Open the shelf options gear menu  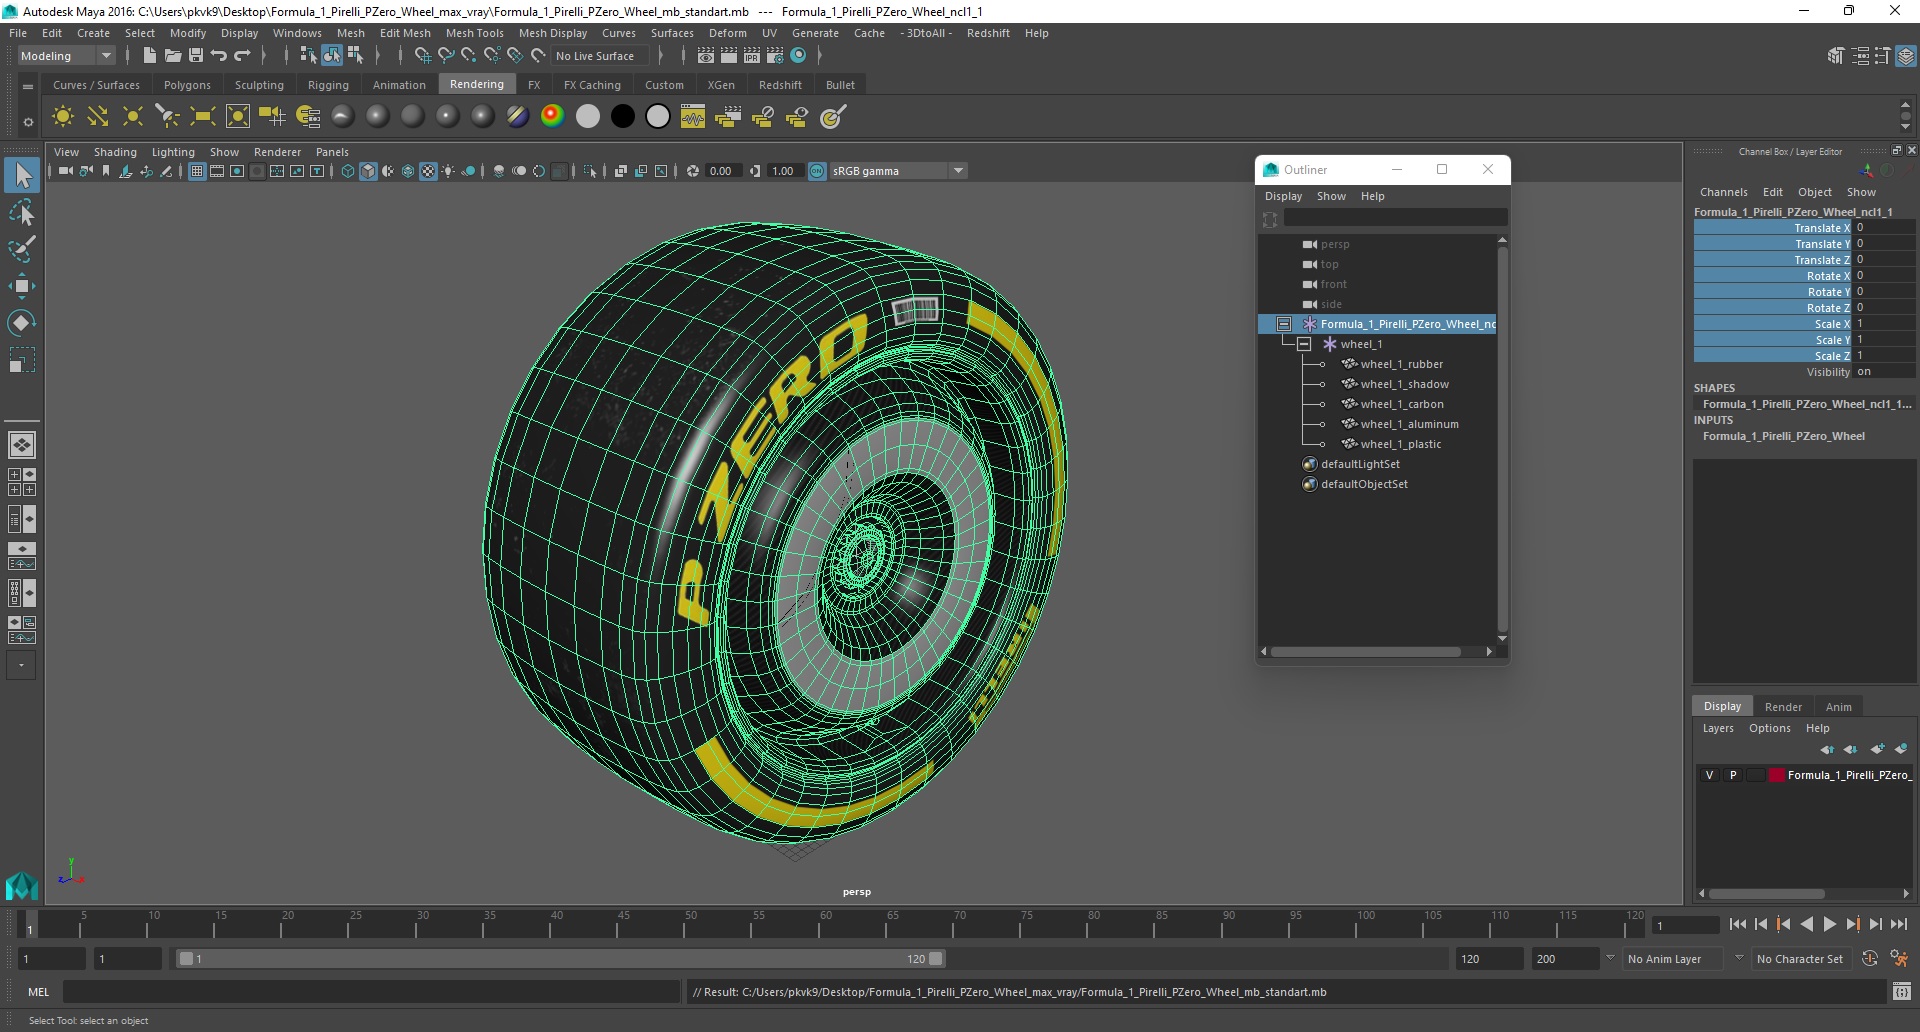point(28,122)
